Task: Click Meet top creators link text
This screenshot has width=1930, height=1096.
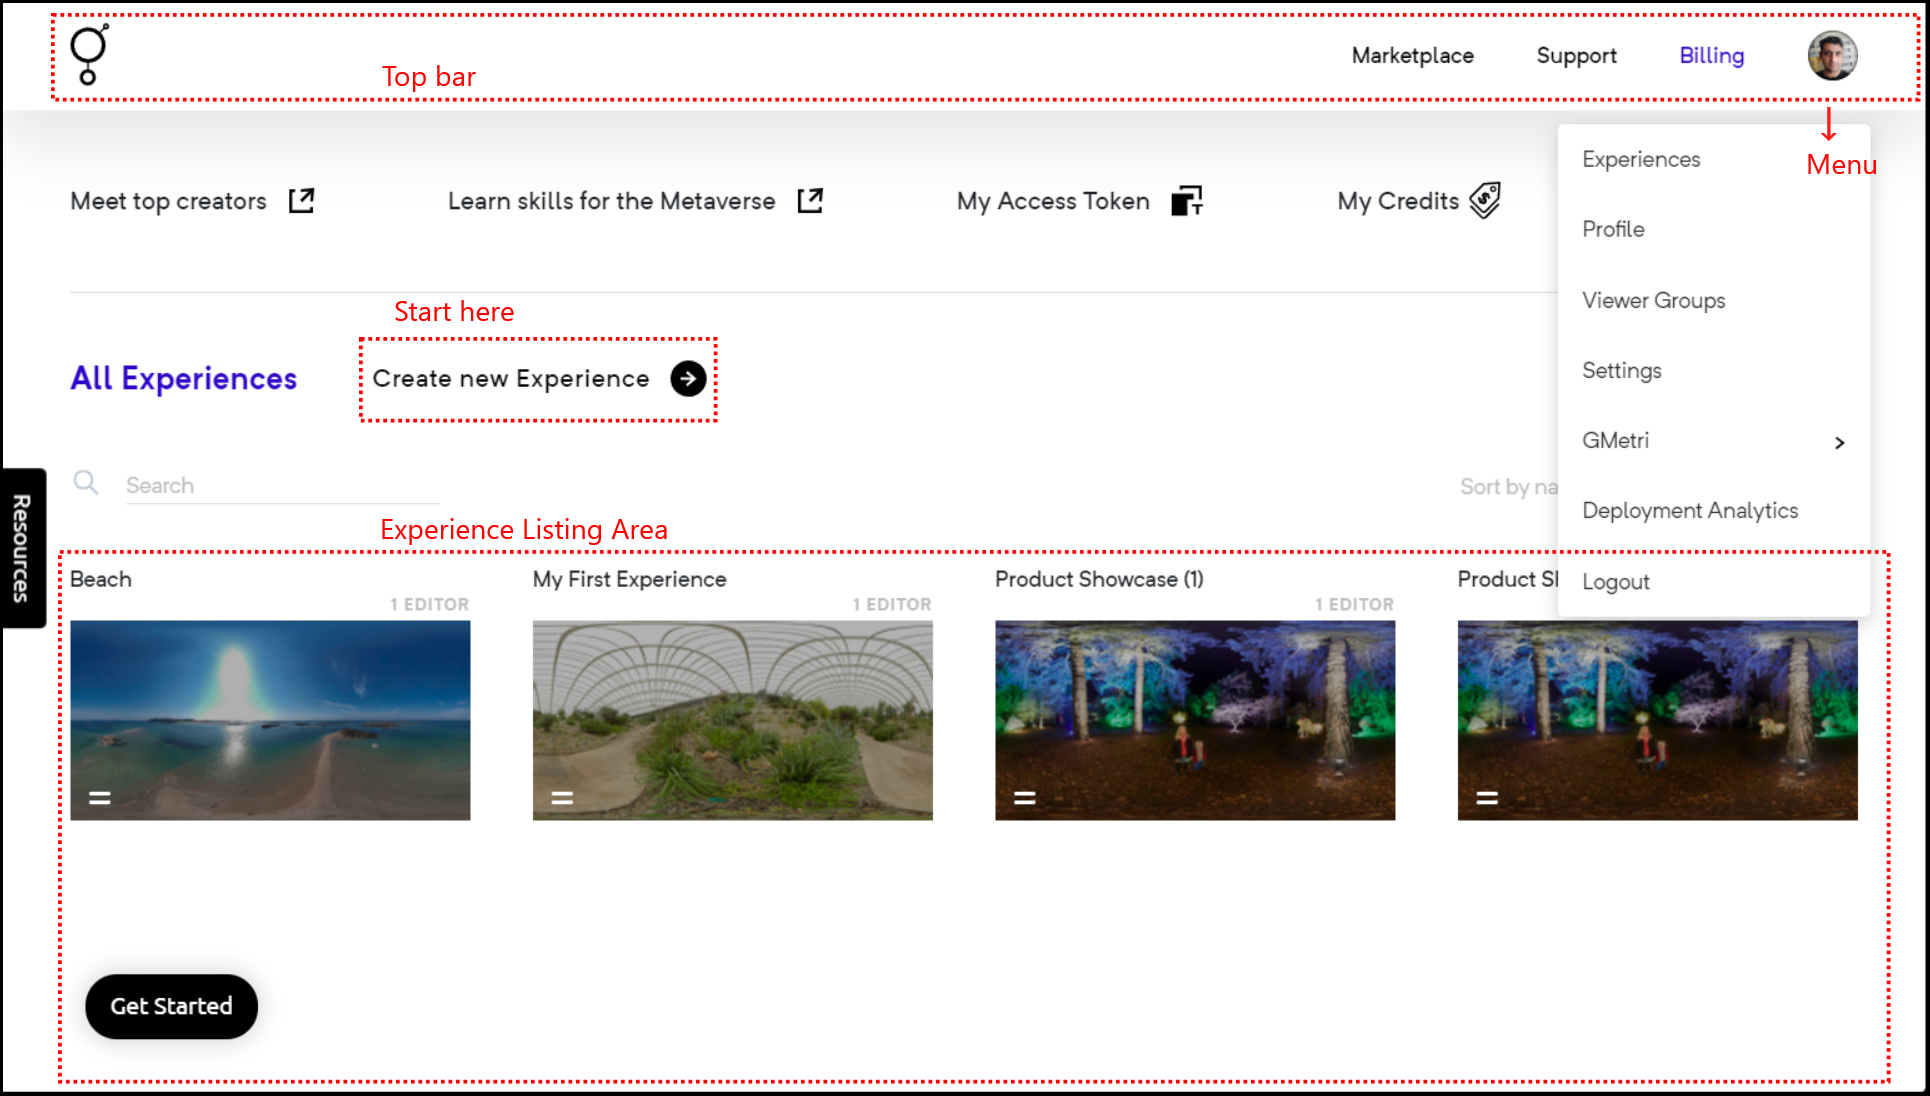Action: click(x=168, y=201)
